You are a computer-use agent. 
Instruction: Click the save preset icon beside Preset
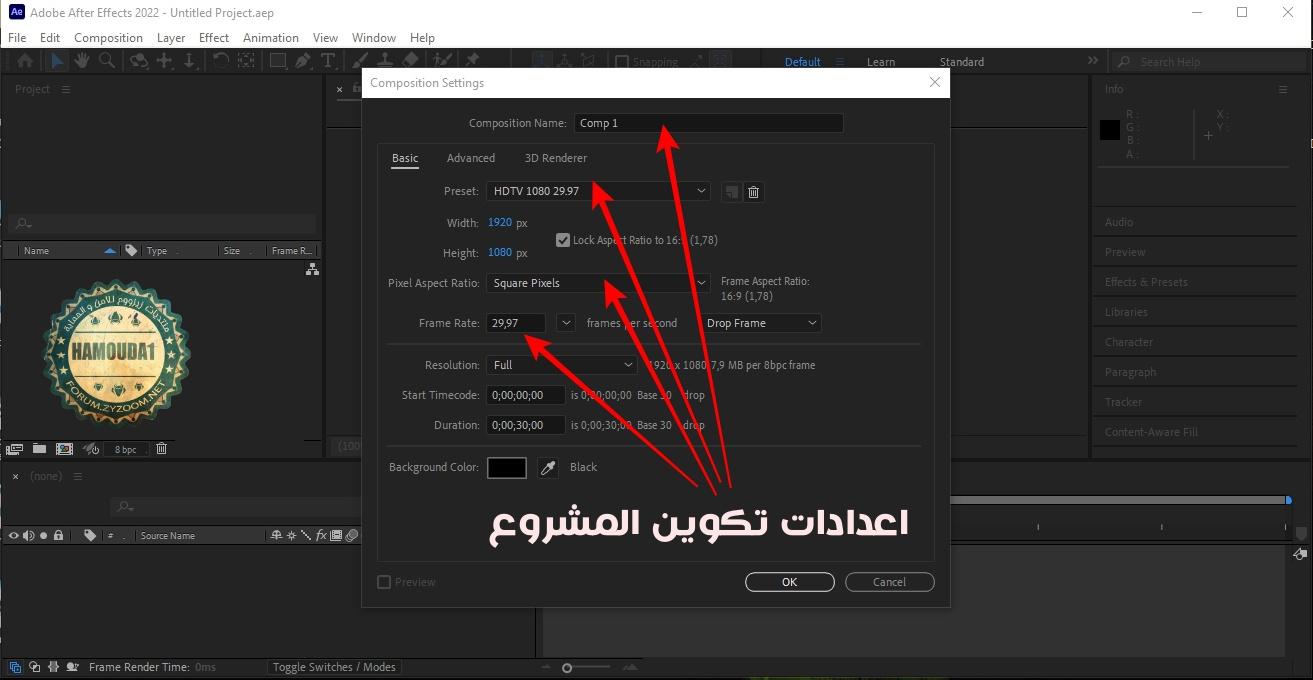pyautogui.click(x=732, y=192)
